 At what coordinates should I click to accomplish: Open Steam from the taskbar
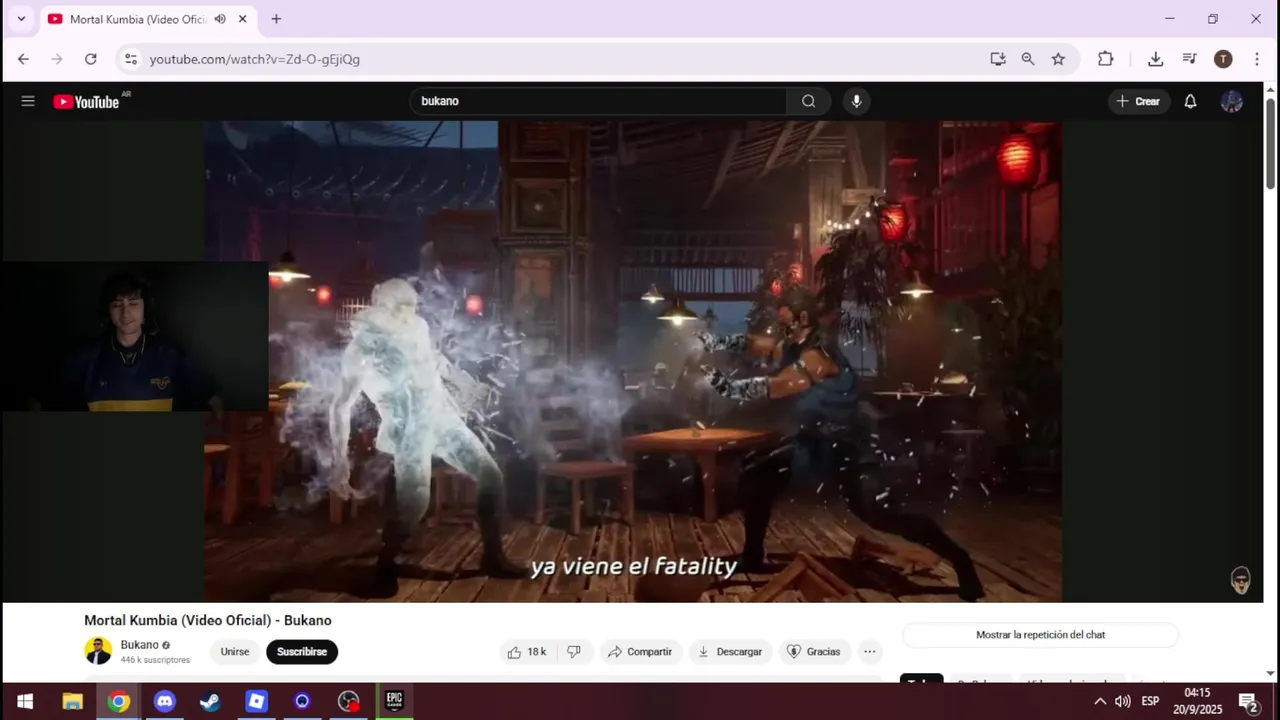click(210, 701)
